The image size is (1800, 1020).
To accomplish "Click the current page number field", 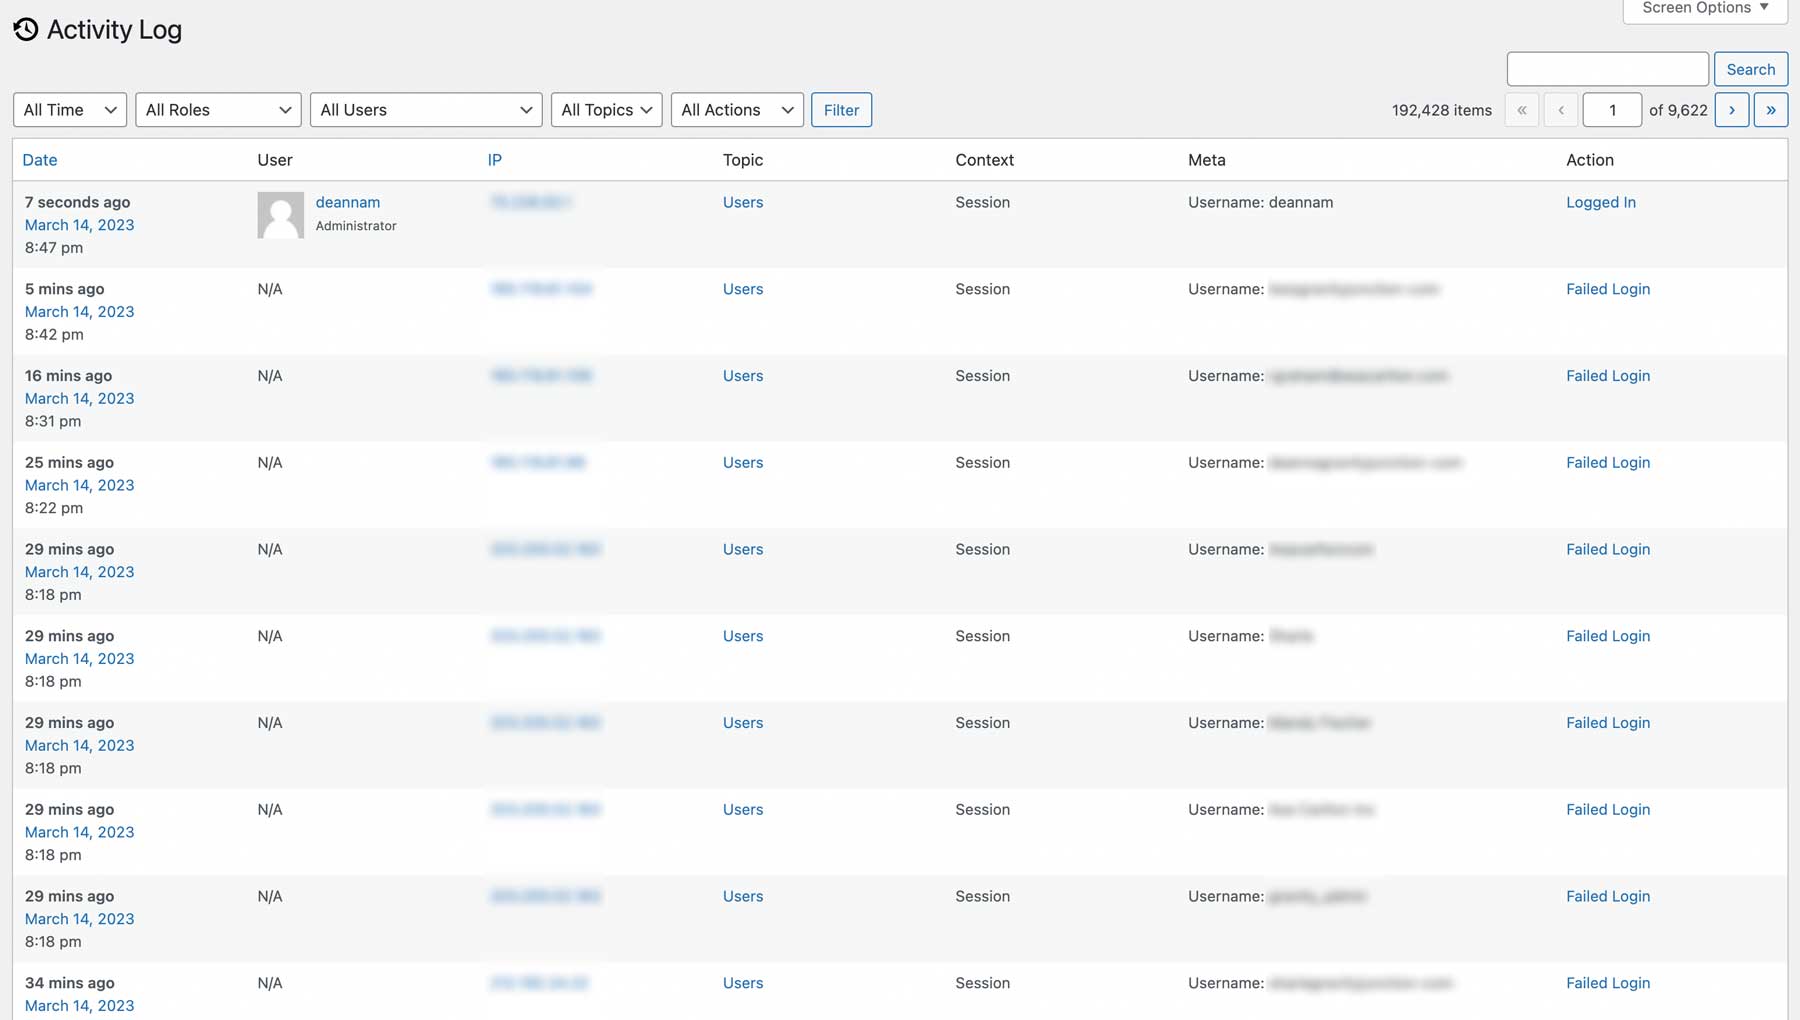I will coord(1611,110).
